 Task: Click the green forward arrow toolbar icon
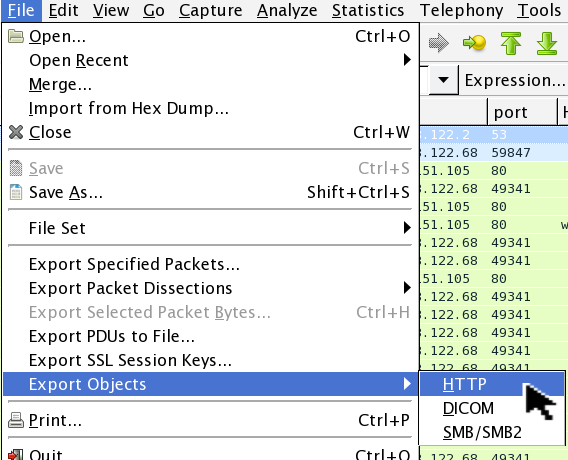[x=438, y=43]
